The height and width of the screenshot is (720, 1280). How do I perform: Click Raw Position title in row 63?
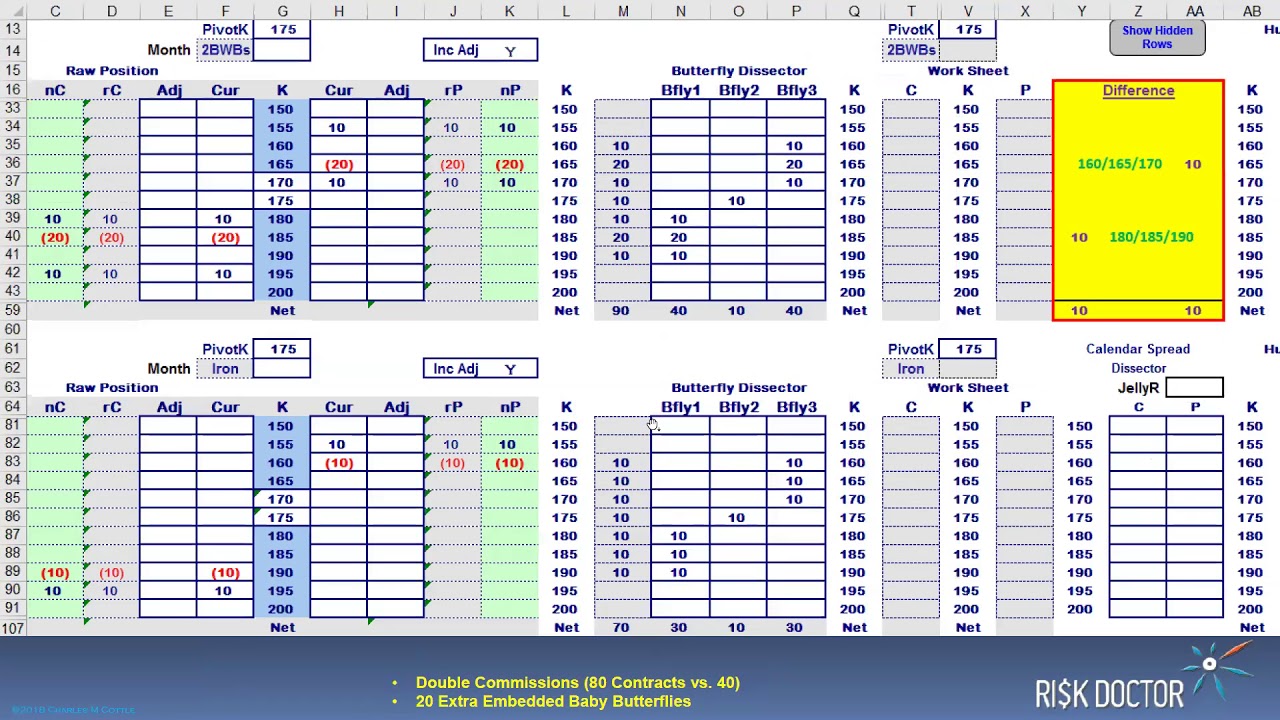(112, 387)
